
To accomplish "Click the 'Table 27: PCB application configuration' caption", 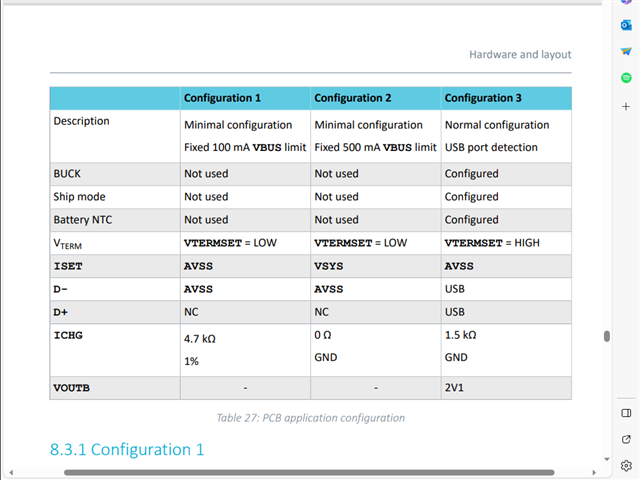I will point(311,418).
